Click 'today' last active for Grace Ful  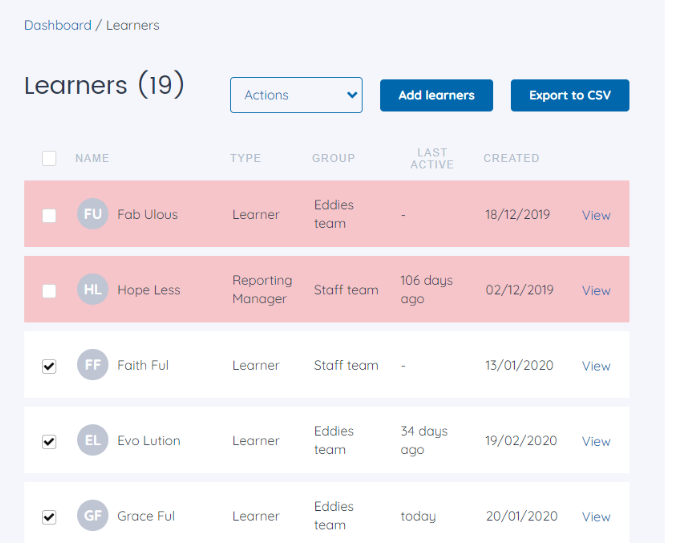coord(418,516)
